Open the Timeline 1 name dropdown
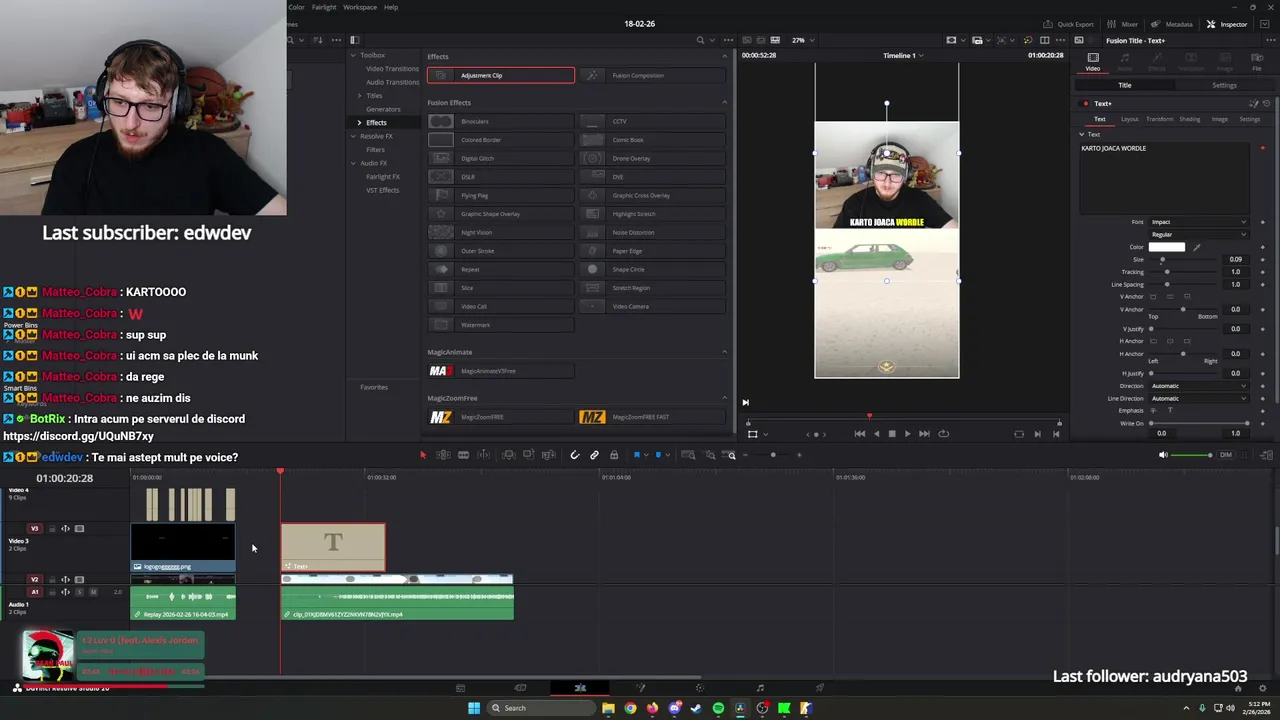 (x=903, y=55)
